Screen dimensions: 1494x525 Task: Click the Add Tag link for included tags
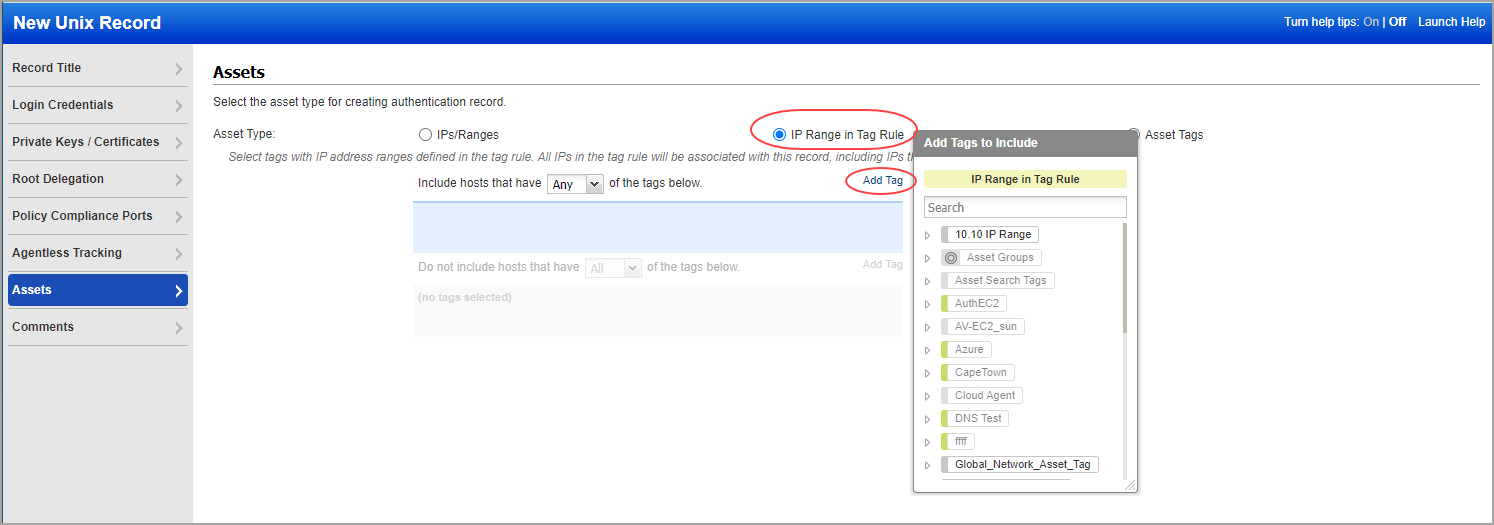[x=882, y=181]
